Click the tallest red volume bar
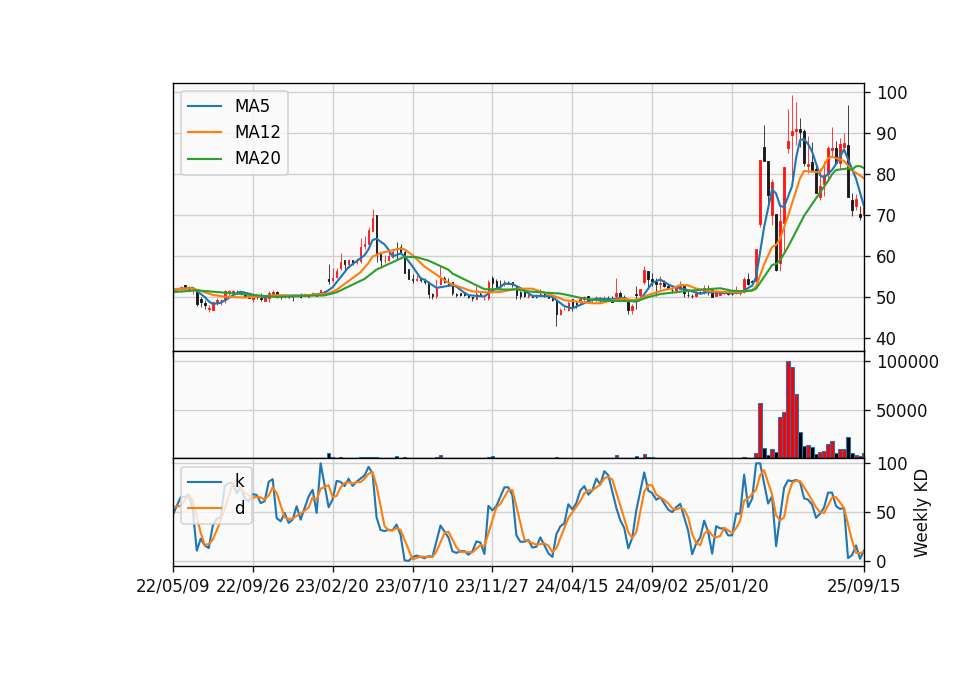Viewport: 960px width, 690px height. point(789,410)
